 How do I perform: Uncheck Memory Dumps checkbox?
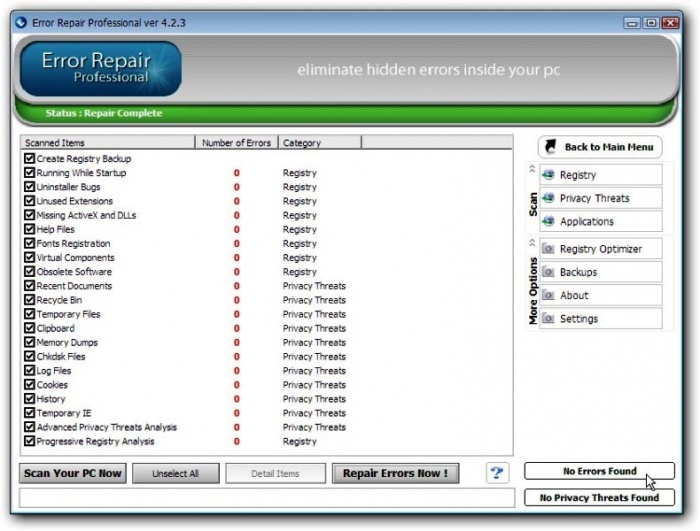pyautogui.click(x=29, y=342)
